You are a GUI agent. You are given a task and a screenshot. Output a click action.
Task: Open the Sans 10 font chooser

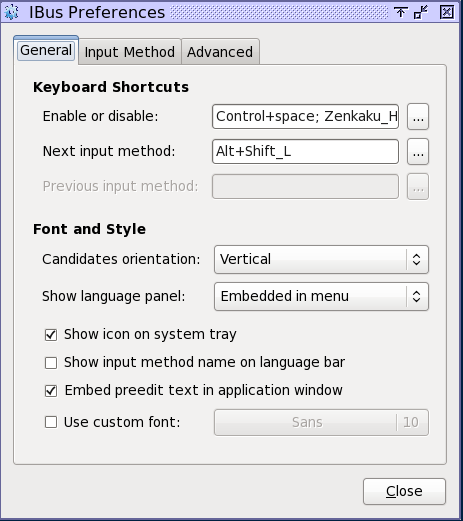321,422
